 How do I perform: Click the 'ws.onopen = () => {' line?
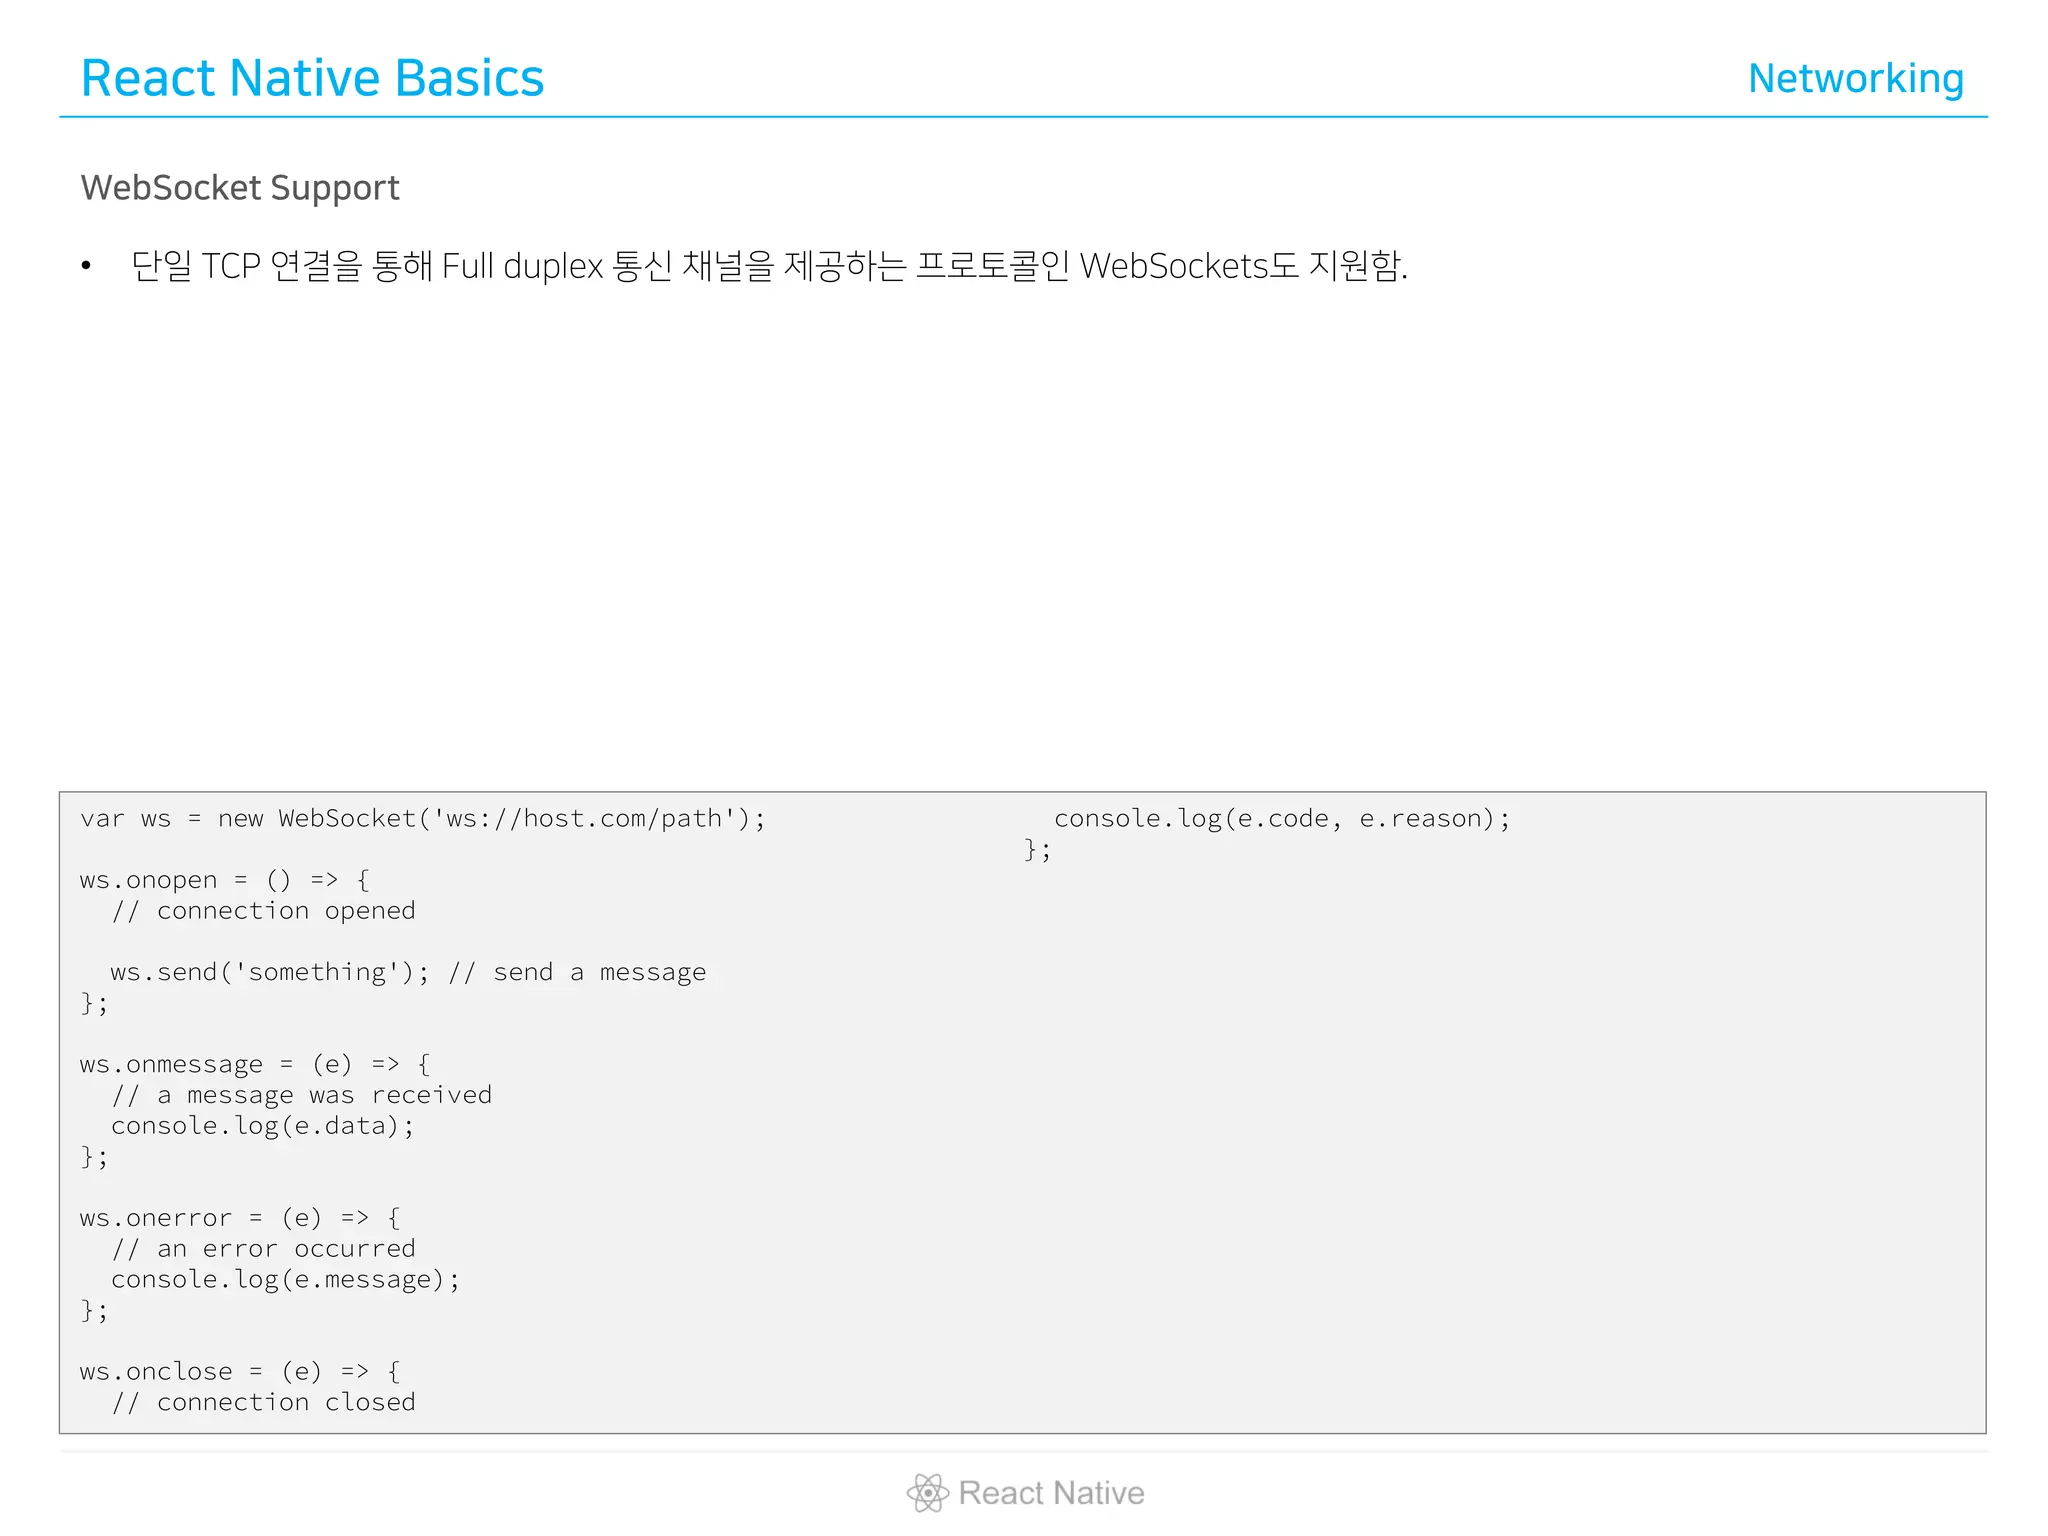click(x=225, y=880)
